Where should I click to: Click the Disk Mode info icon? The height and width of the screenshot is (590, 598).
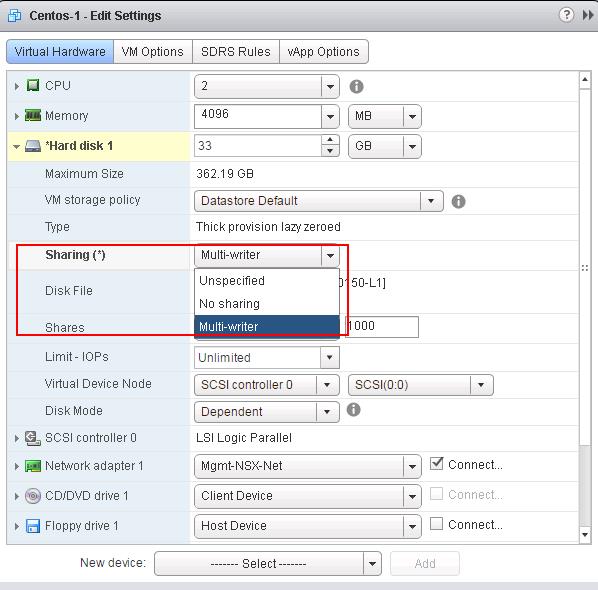click(x=353, y=410)
